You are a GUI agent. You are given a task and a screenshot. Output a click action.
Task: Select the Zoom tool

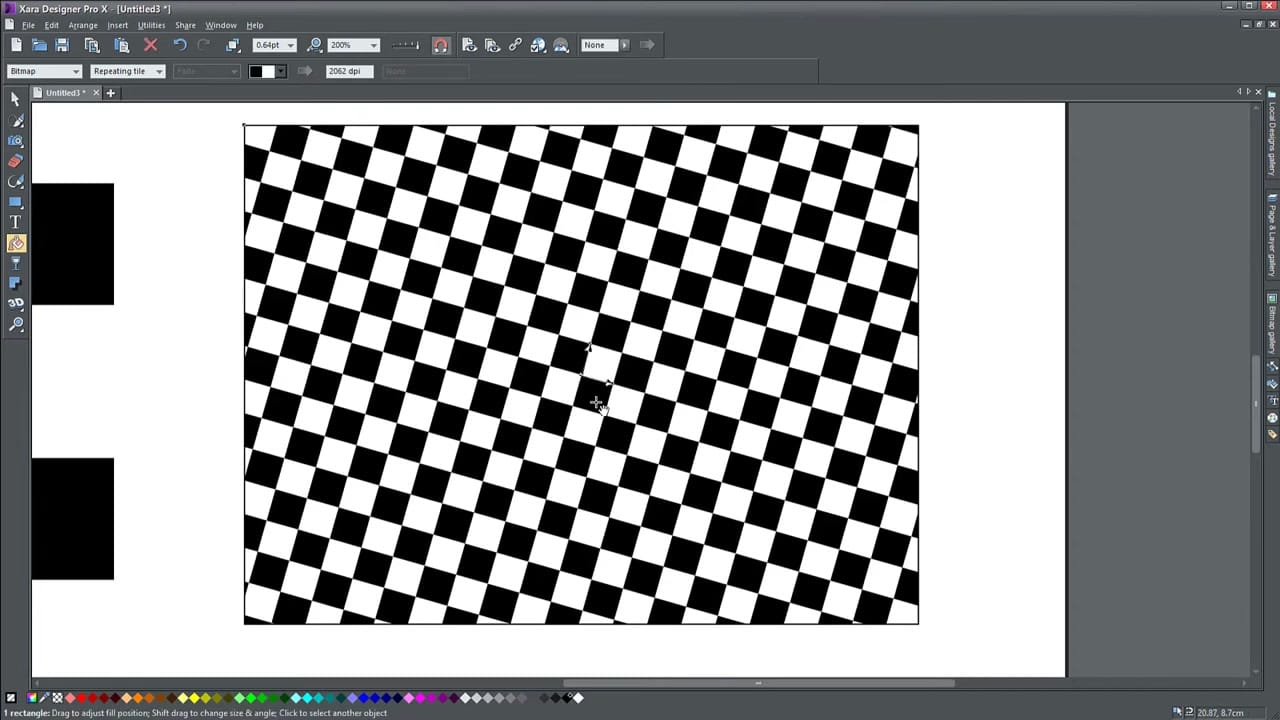click(x=16, y=324)
